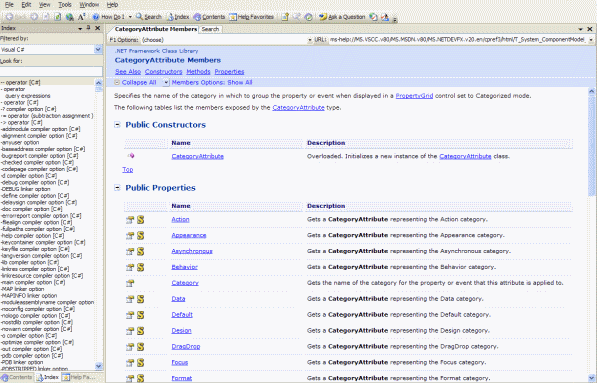This screenshot has height=383, width=597.
Task: Open Index from the toolbar
Action: click(178, 17)
